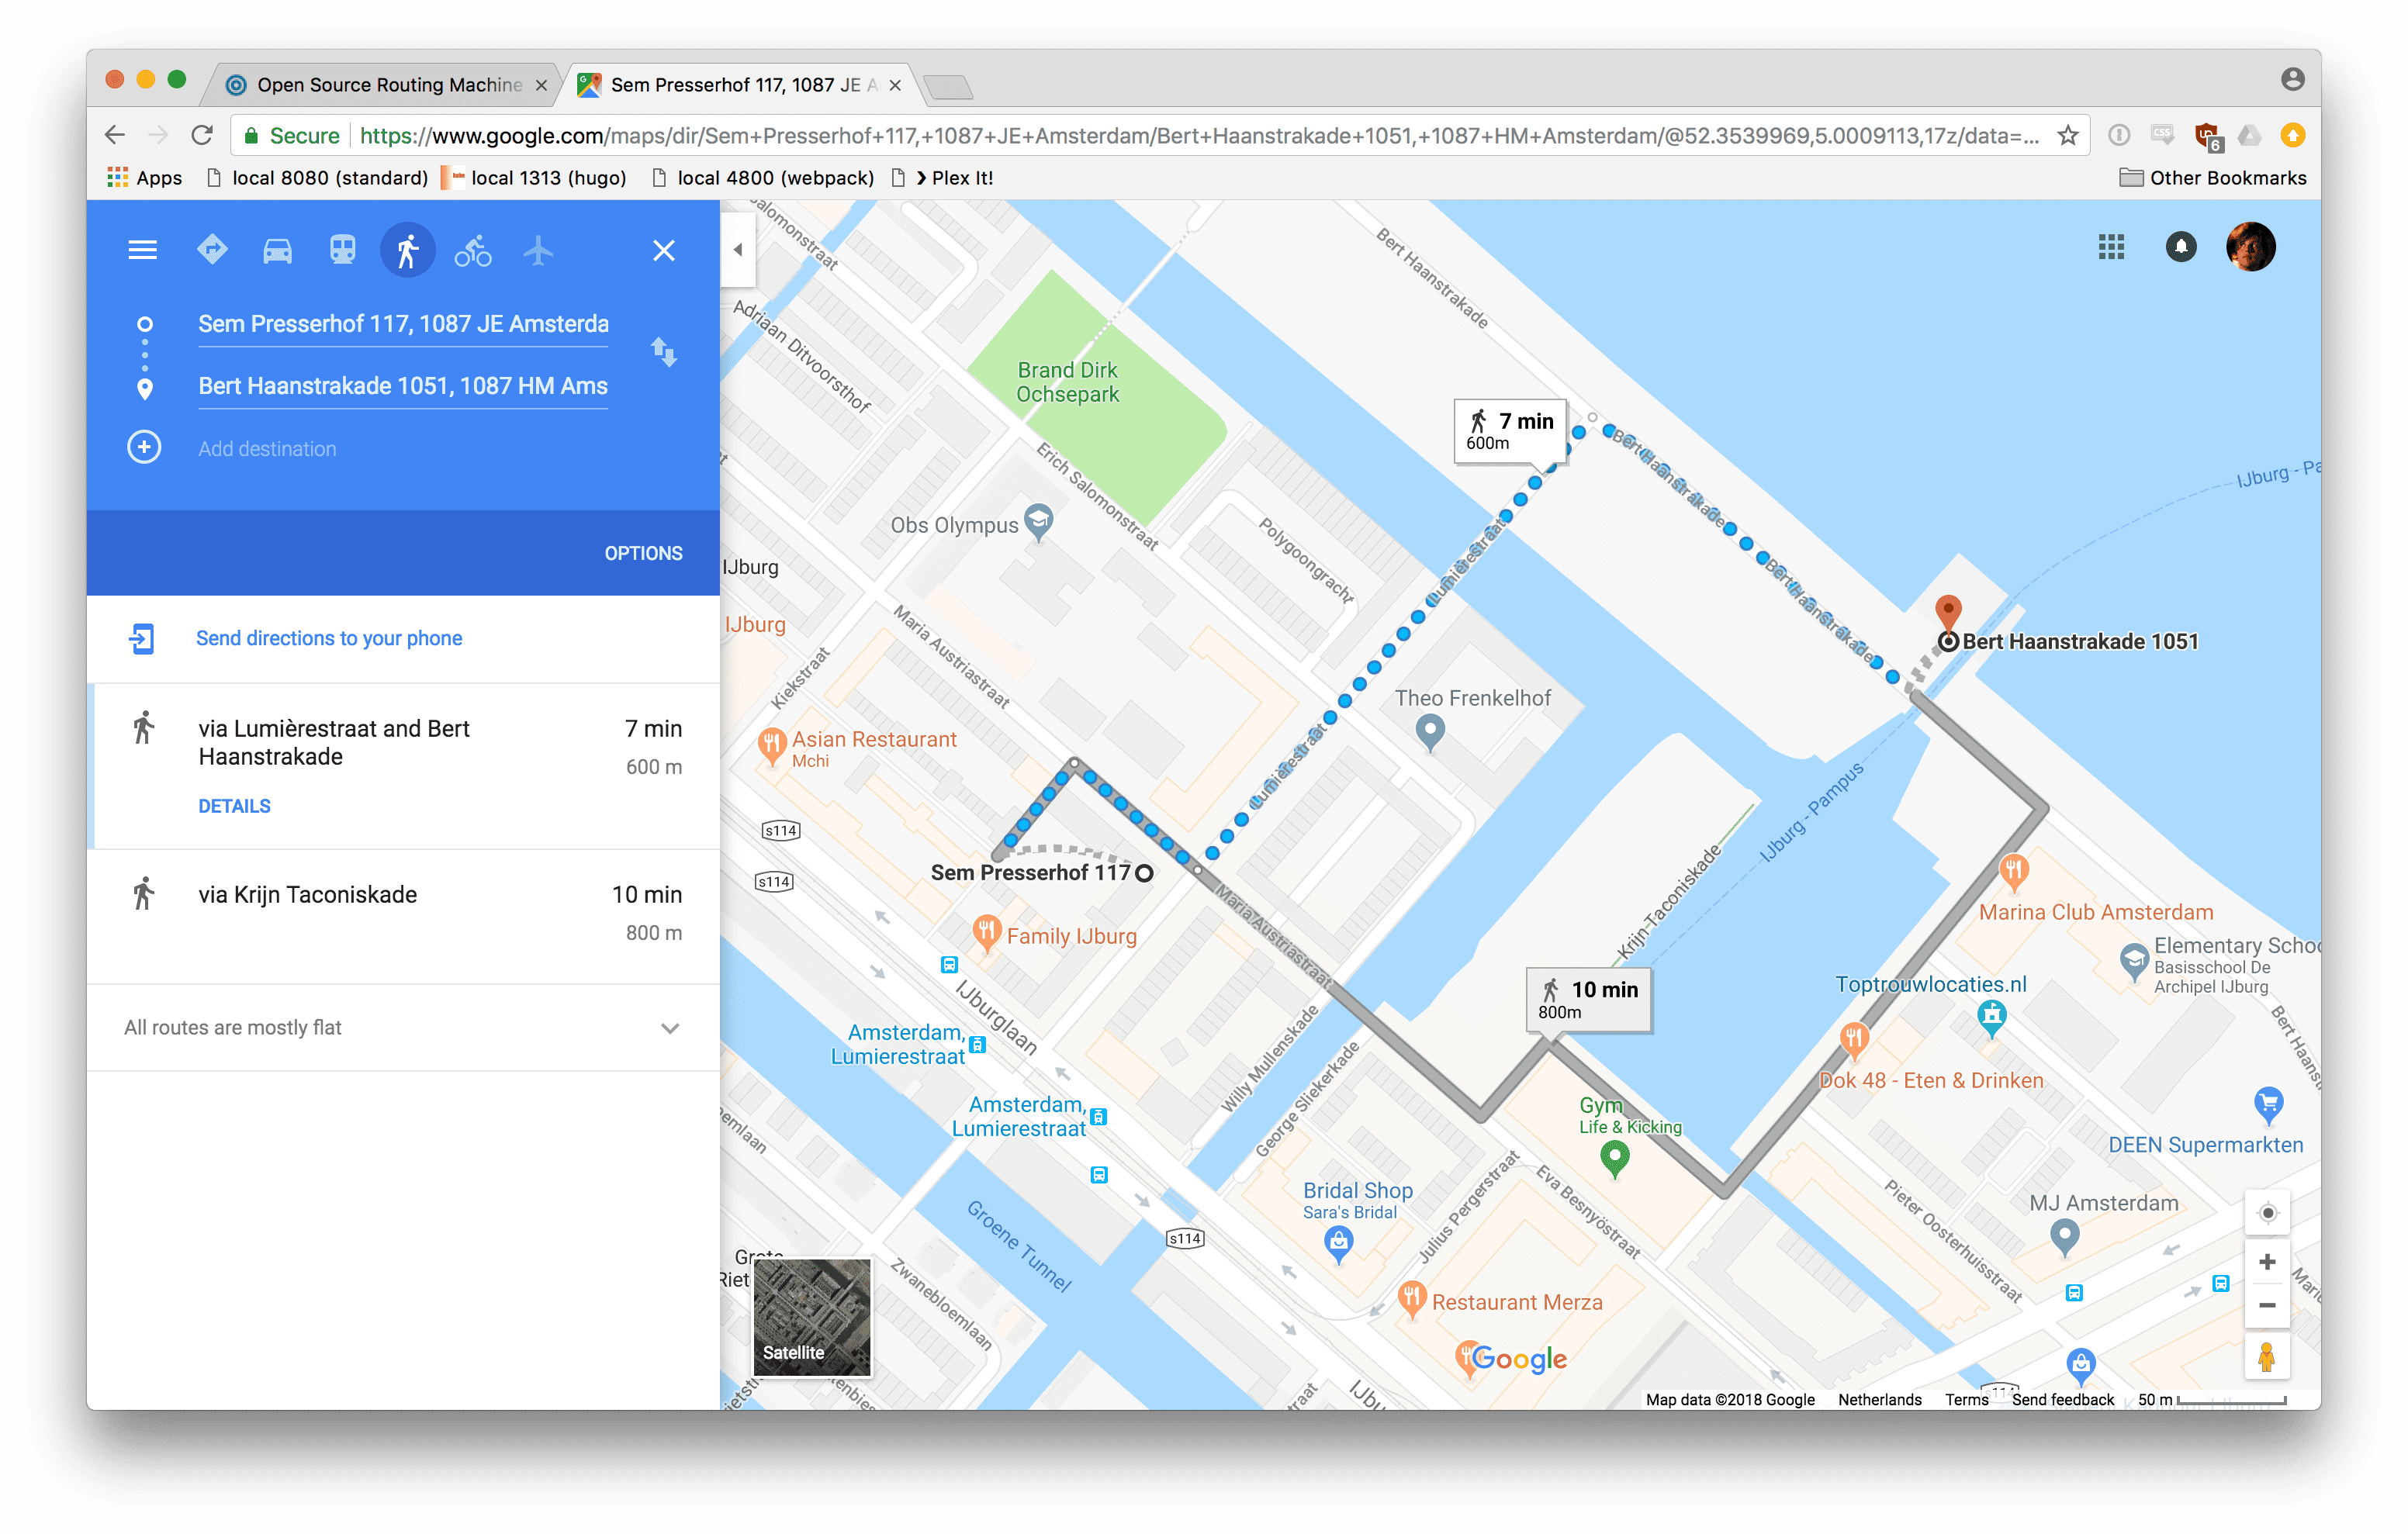This screenshot has width=2408, height=1534.
Task: Toggle Satellite map view
Action: tap(812, 1317)
